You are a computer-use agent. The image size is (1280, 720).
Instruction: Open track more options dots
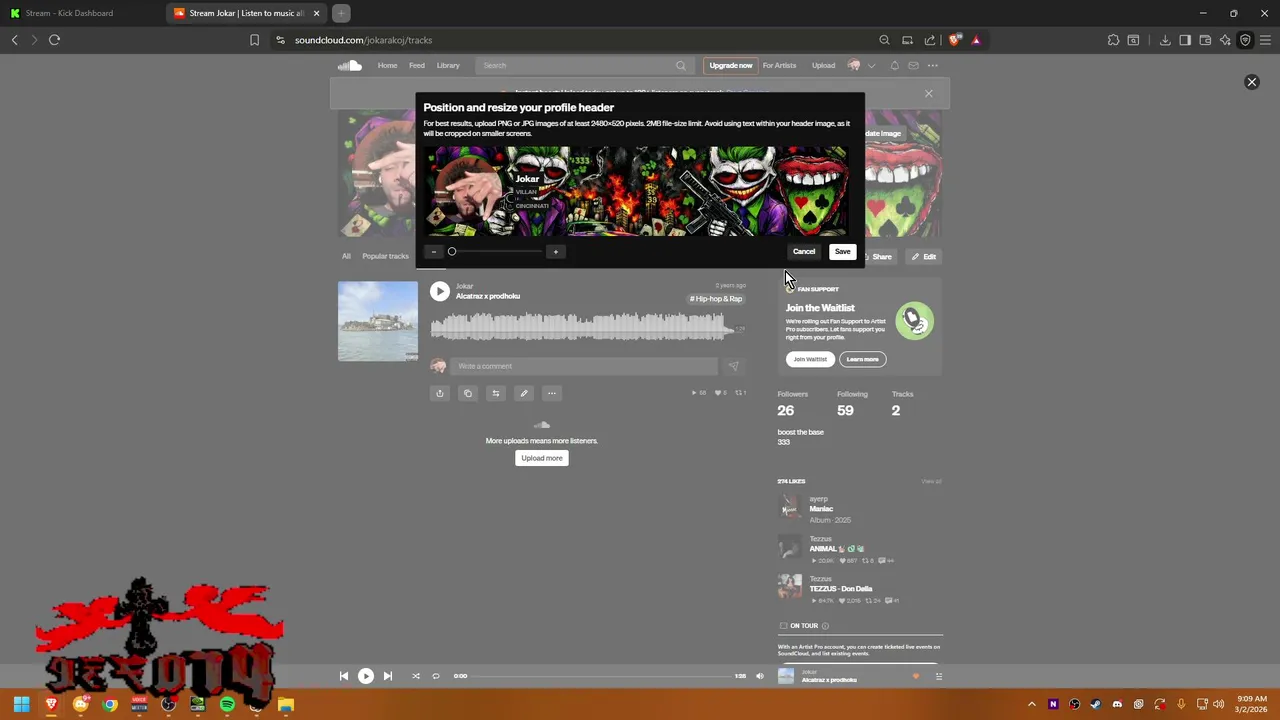(x=552, y=393)
